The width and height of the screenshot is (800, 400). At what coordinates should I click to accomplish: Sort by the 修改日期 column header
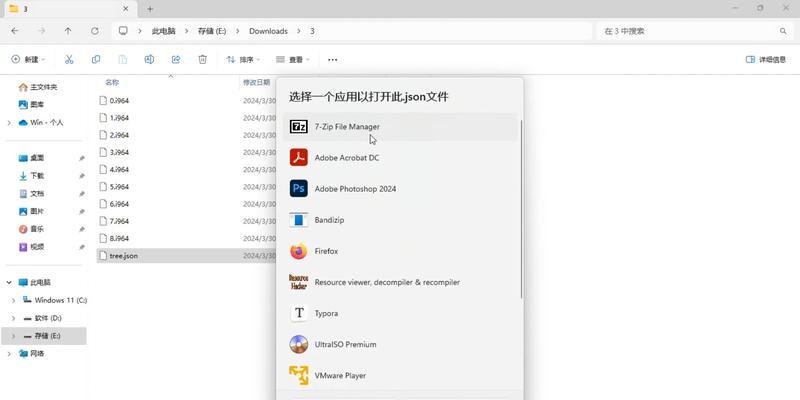click(256, 82)
